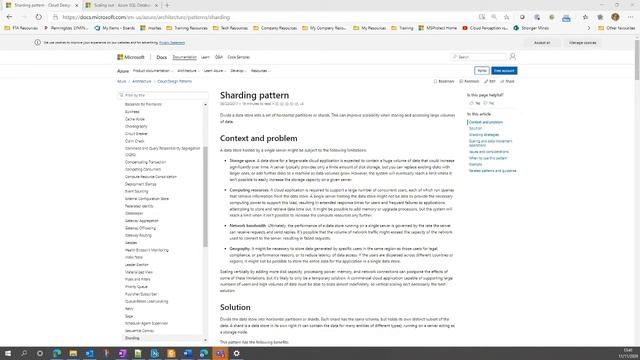Open the Collections icon in browser toolbar
640x360 pixels.
pos(600,17)
